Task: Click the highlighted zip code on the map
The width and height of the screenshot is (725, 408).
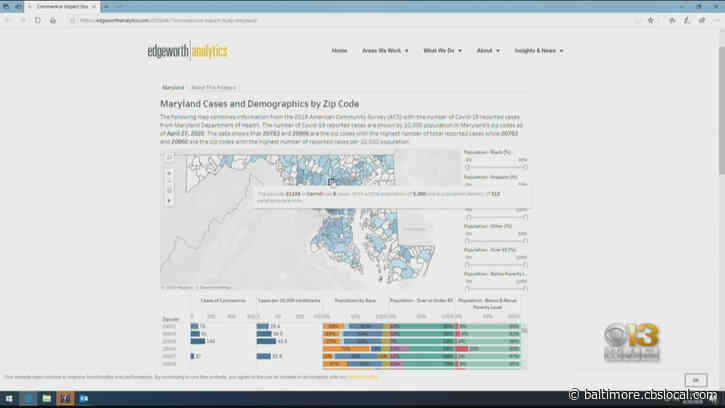Action: pos(331,182)
